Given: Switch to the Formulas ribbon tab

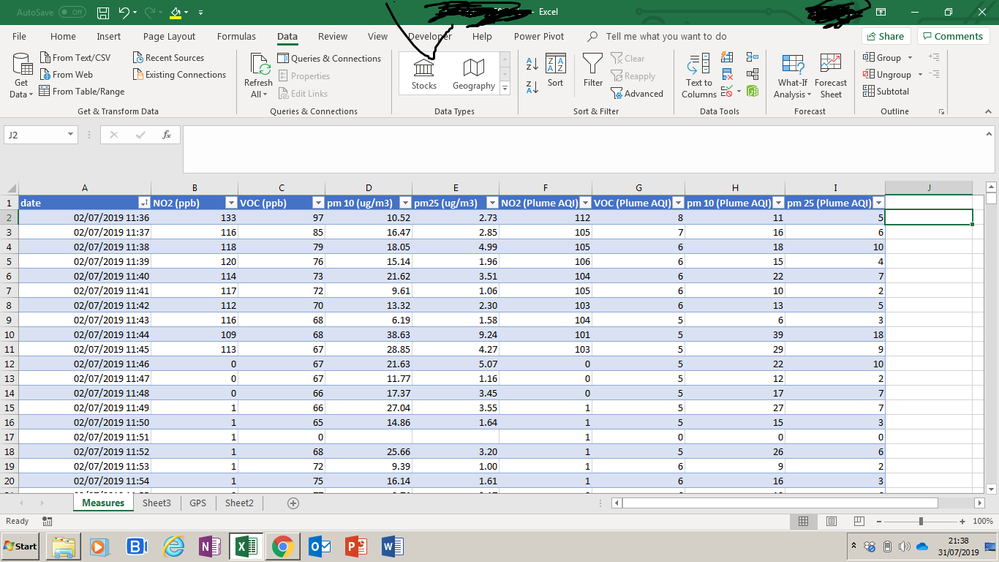Looking at the screenshot, I should pyautogui.click(x=236, y=36).
